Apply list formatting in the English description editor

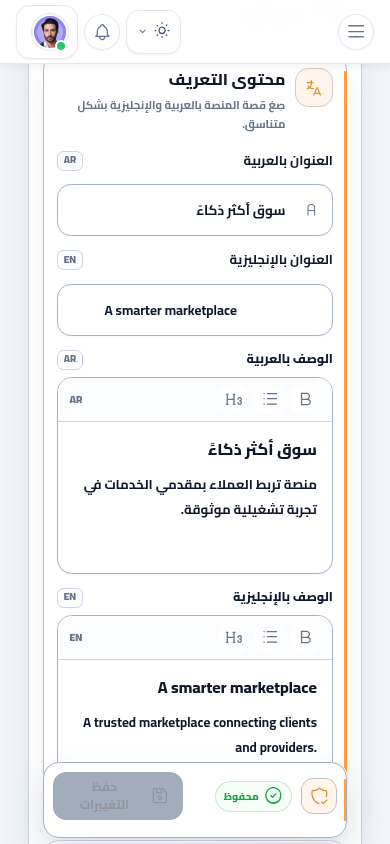270,637
